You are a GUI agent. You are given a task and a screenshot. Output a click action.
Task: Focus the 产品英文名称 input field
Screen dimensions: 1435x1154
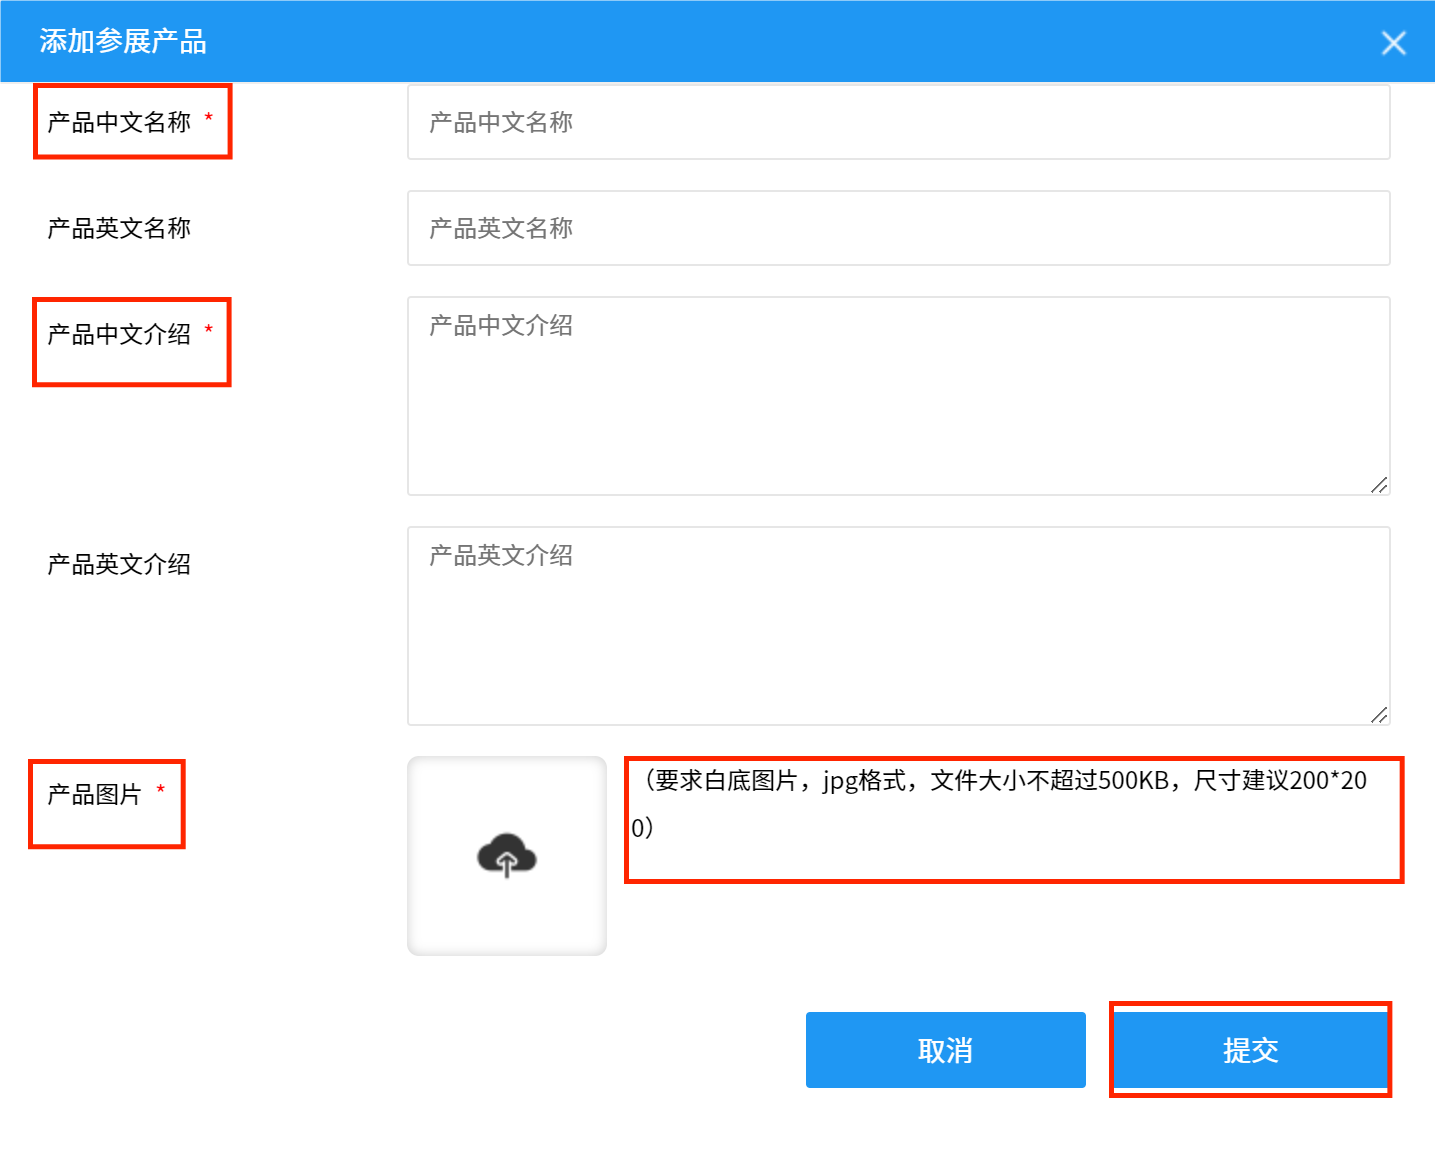pos(897,228)
